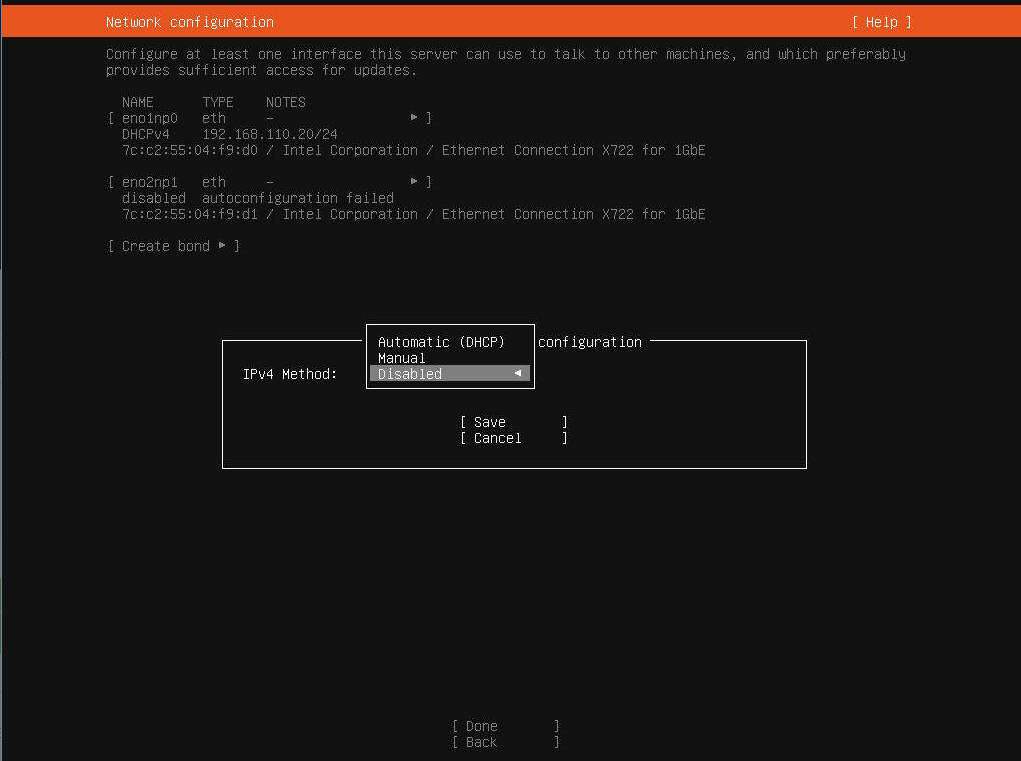
Task: Click the DHCPv4 192.168.110.20/24 address line
Action: [230, 134]
